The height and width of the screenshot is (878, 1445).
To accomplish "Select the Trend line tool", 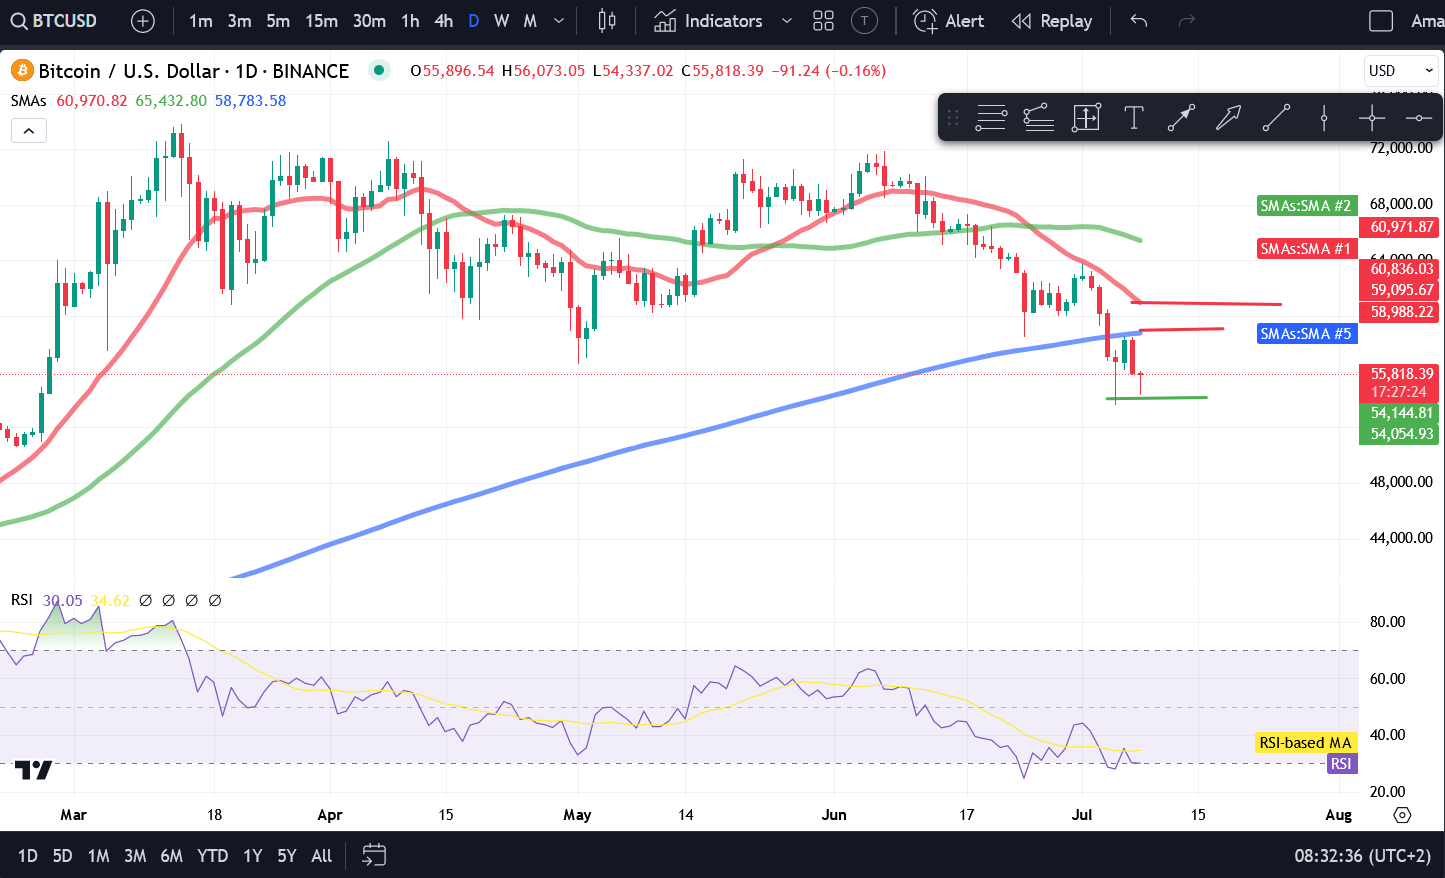I will point(1276,118).
